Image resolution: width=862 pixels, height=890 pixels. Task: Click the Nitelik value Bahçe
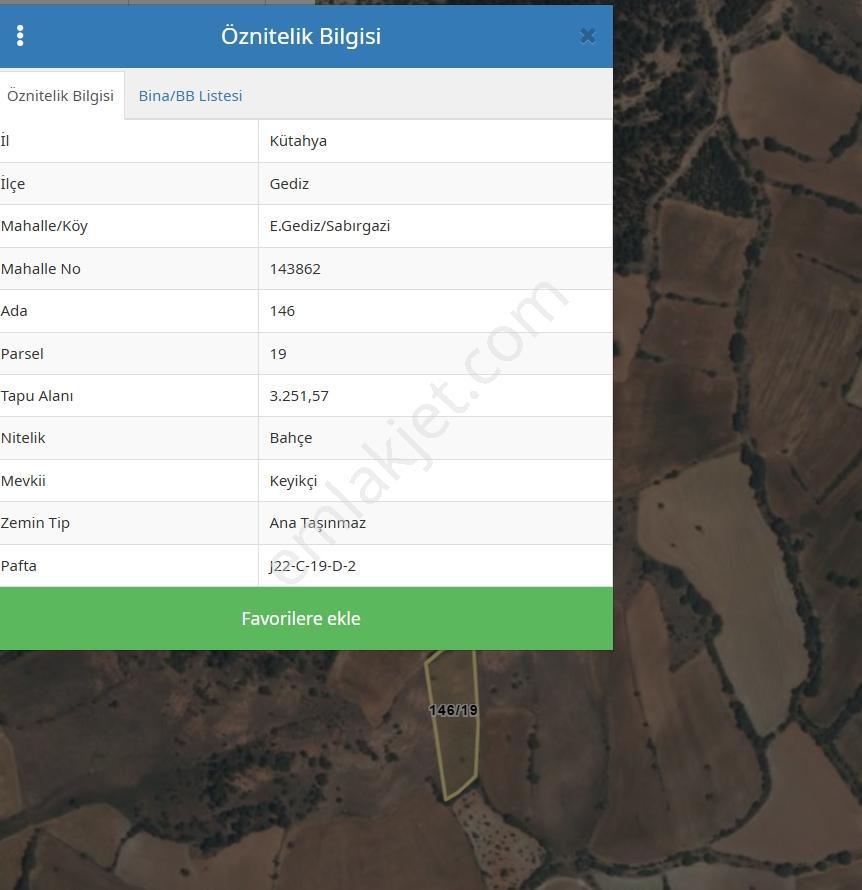(291, 438)
